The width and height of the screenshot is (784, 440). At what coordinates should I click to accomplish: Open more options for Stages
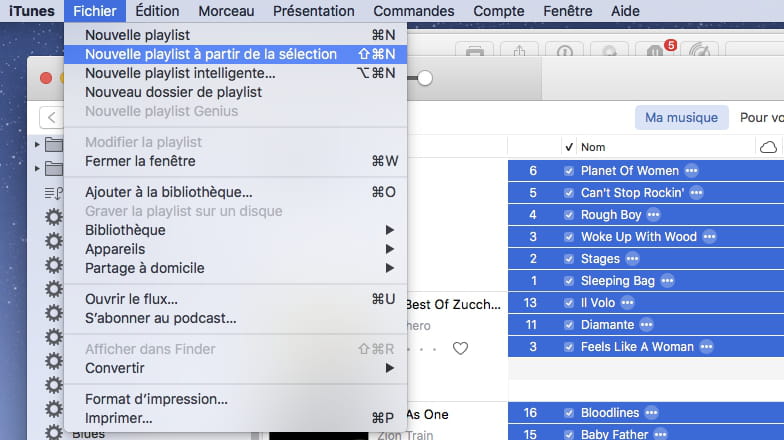point(632,258)
